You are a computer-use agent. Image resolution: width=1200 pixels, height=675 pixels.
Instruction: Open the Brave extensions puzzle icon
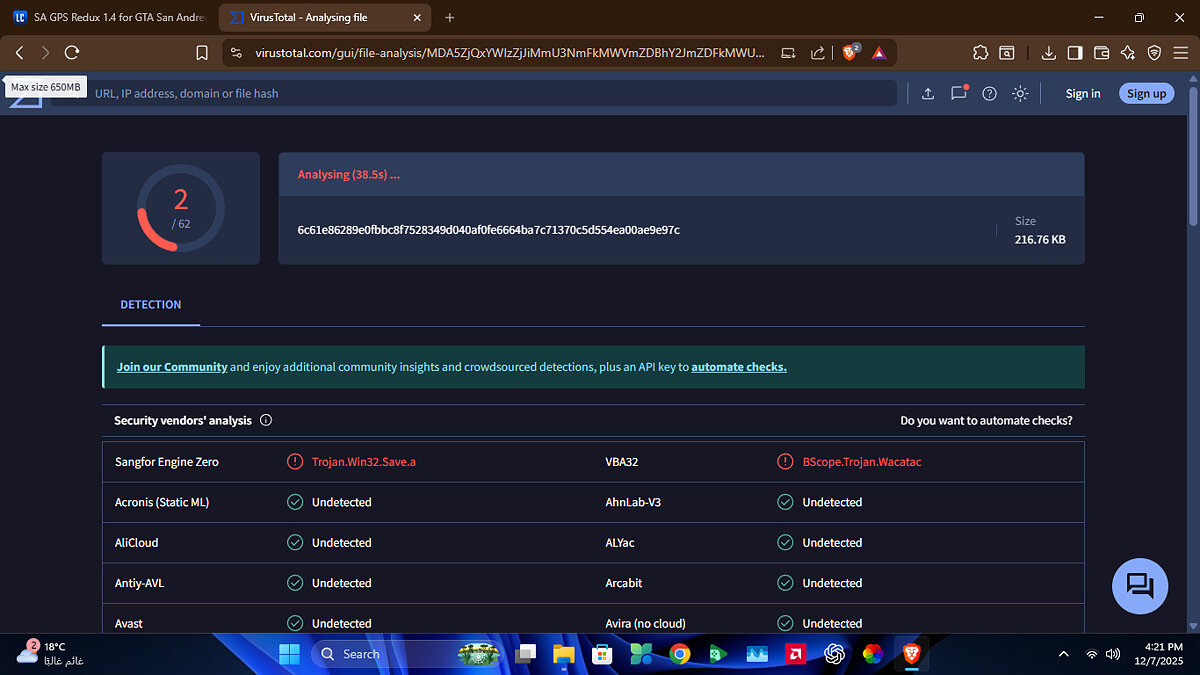tap(980, 53)
